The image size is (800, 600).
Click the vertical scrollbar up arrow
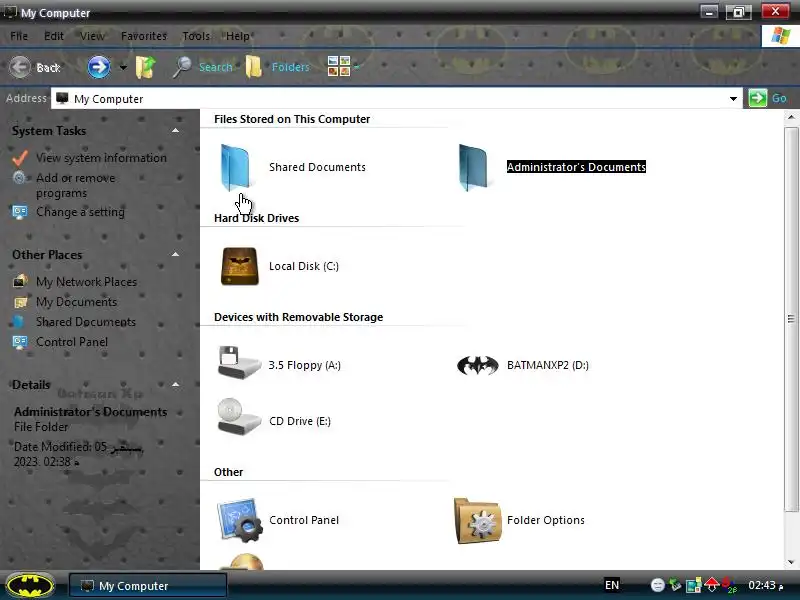(x=791, y=117)
